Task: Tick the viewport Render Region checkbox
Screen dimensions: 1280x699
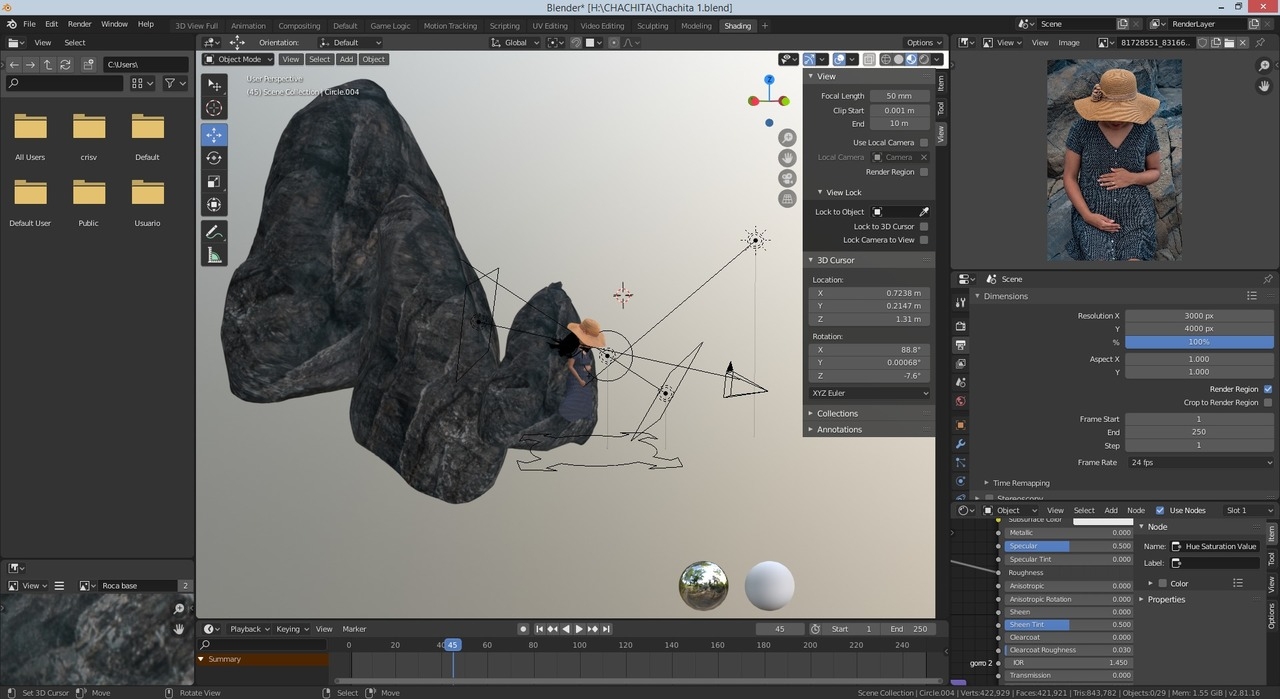Action: click(x=924, y=172)
